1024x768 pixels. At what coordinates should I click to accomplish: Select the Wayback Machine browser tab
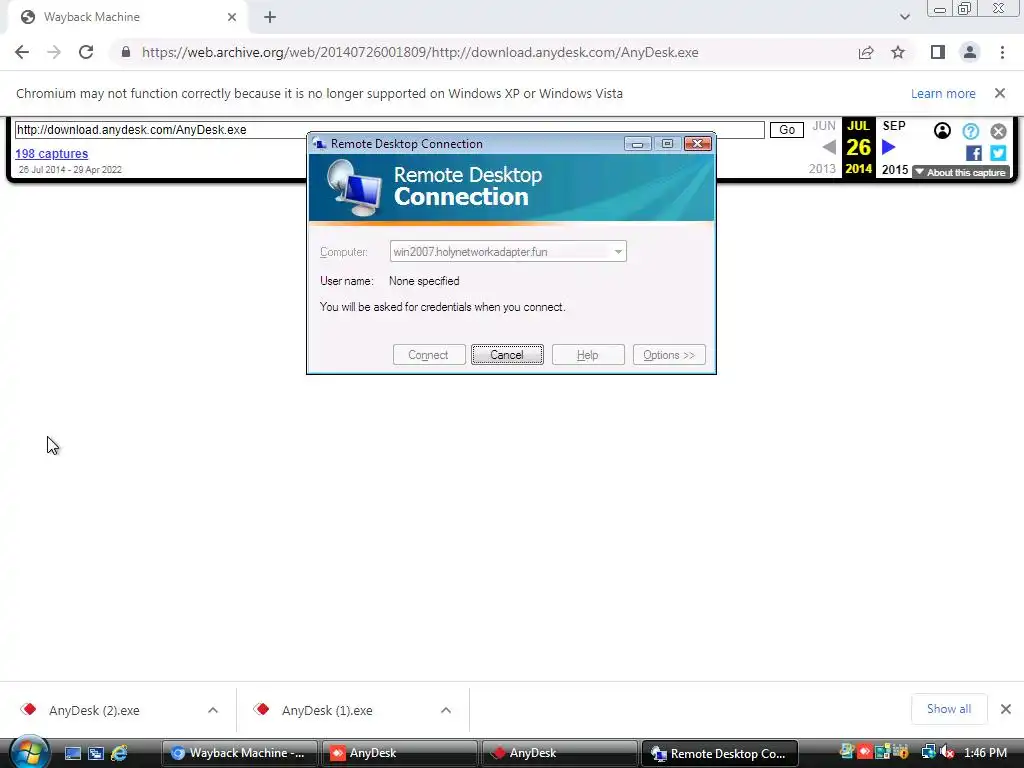point(128,17)
